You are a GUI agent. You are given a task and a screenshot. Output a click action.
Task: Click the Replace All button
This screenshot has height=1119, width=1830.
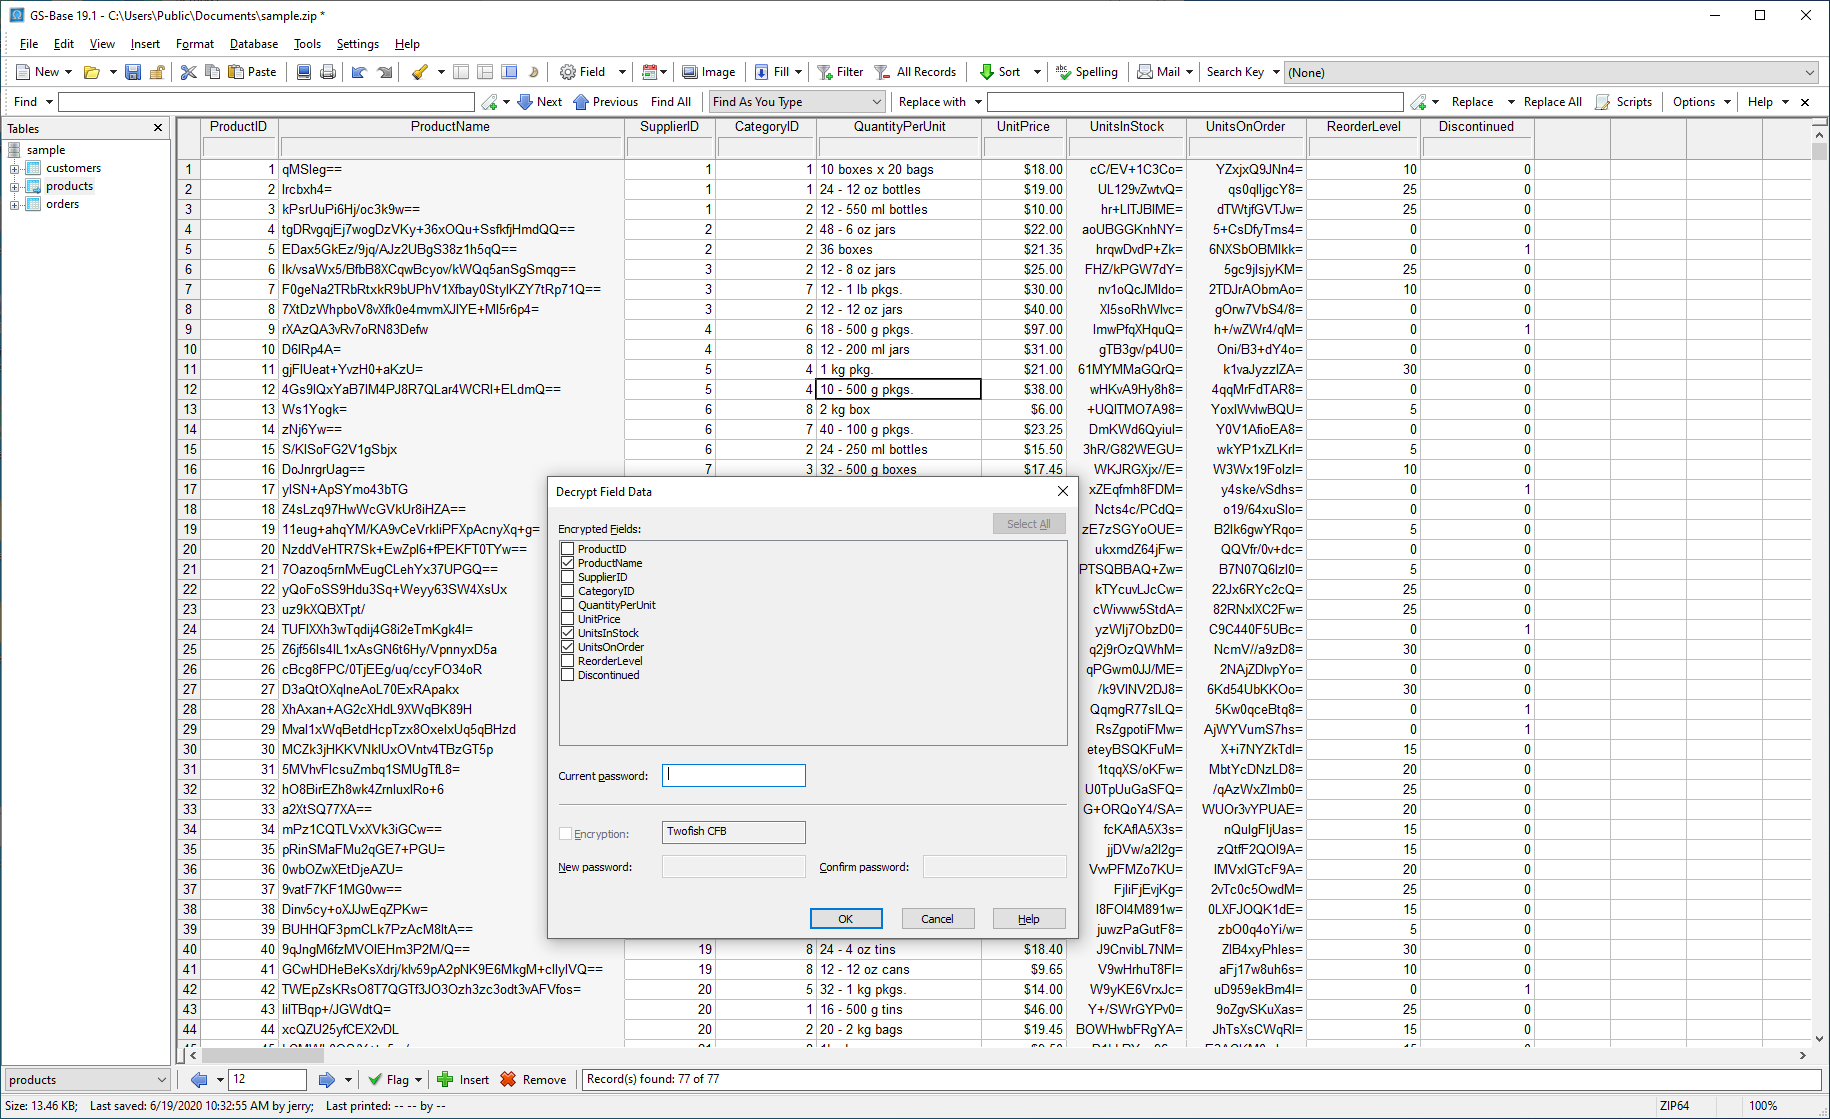[1553, 102]
